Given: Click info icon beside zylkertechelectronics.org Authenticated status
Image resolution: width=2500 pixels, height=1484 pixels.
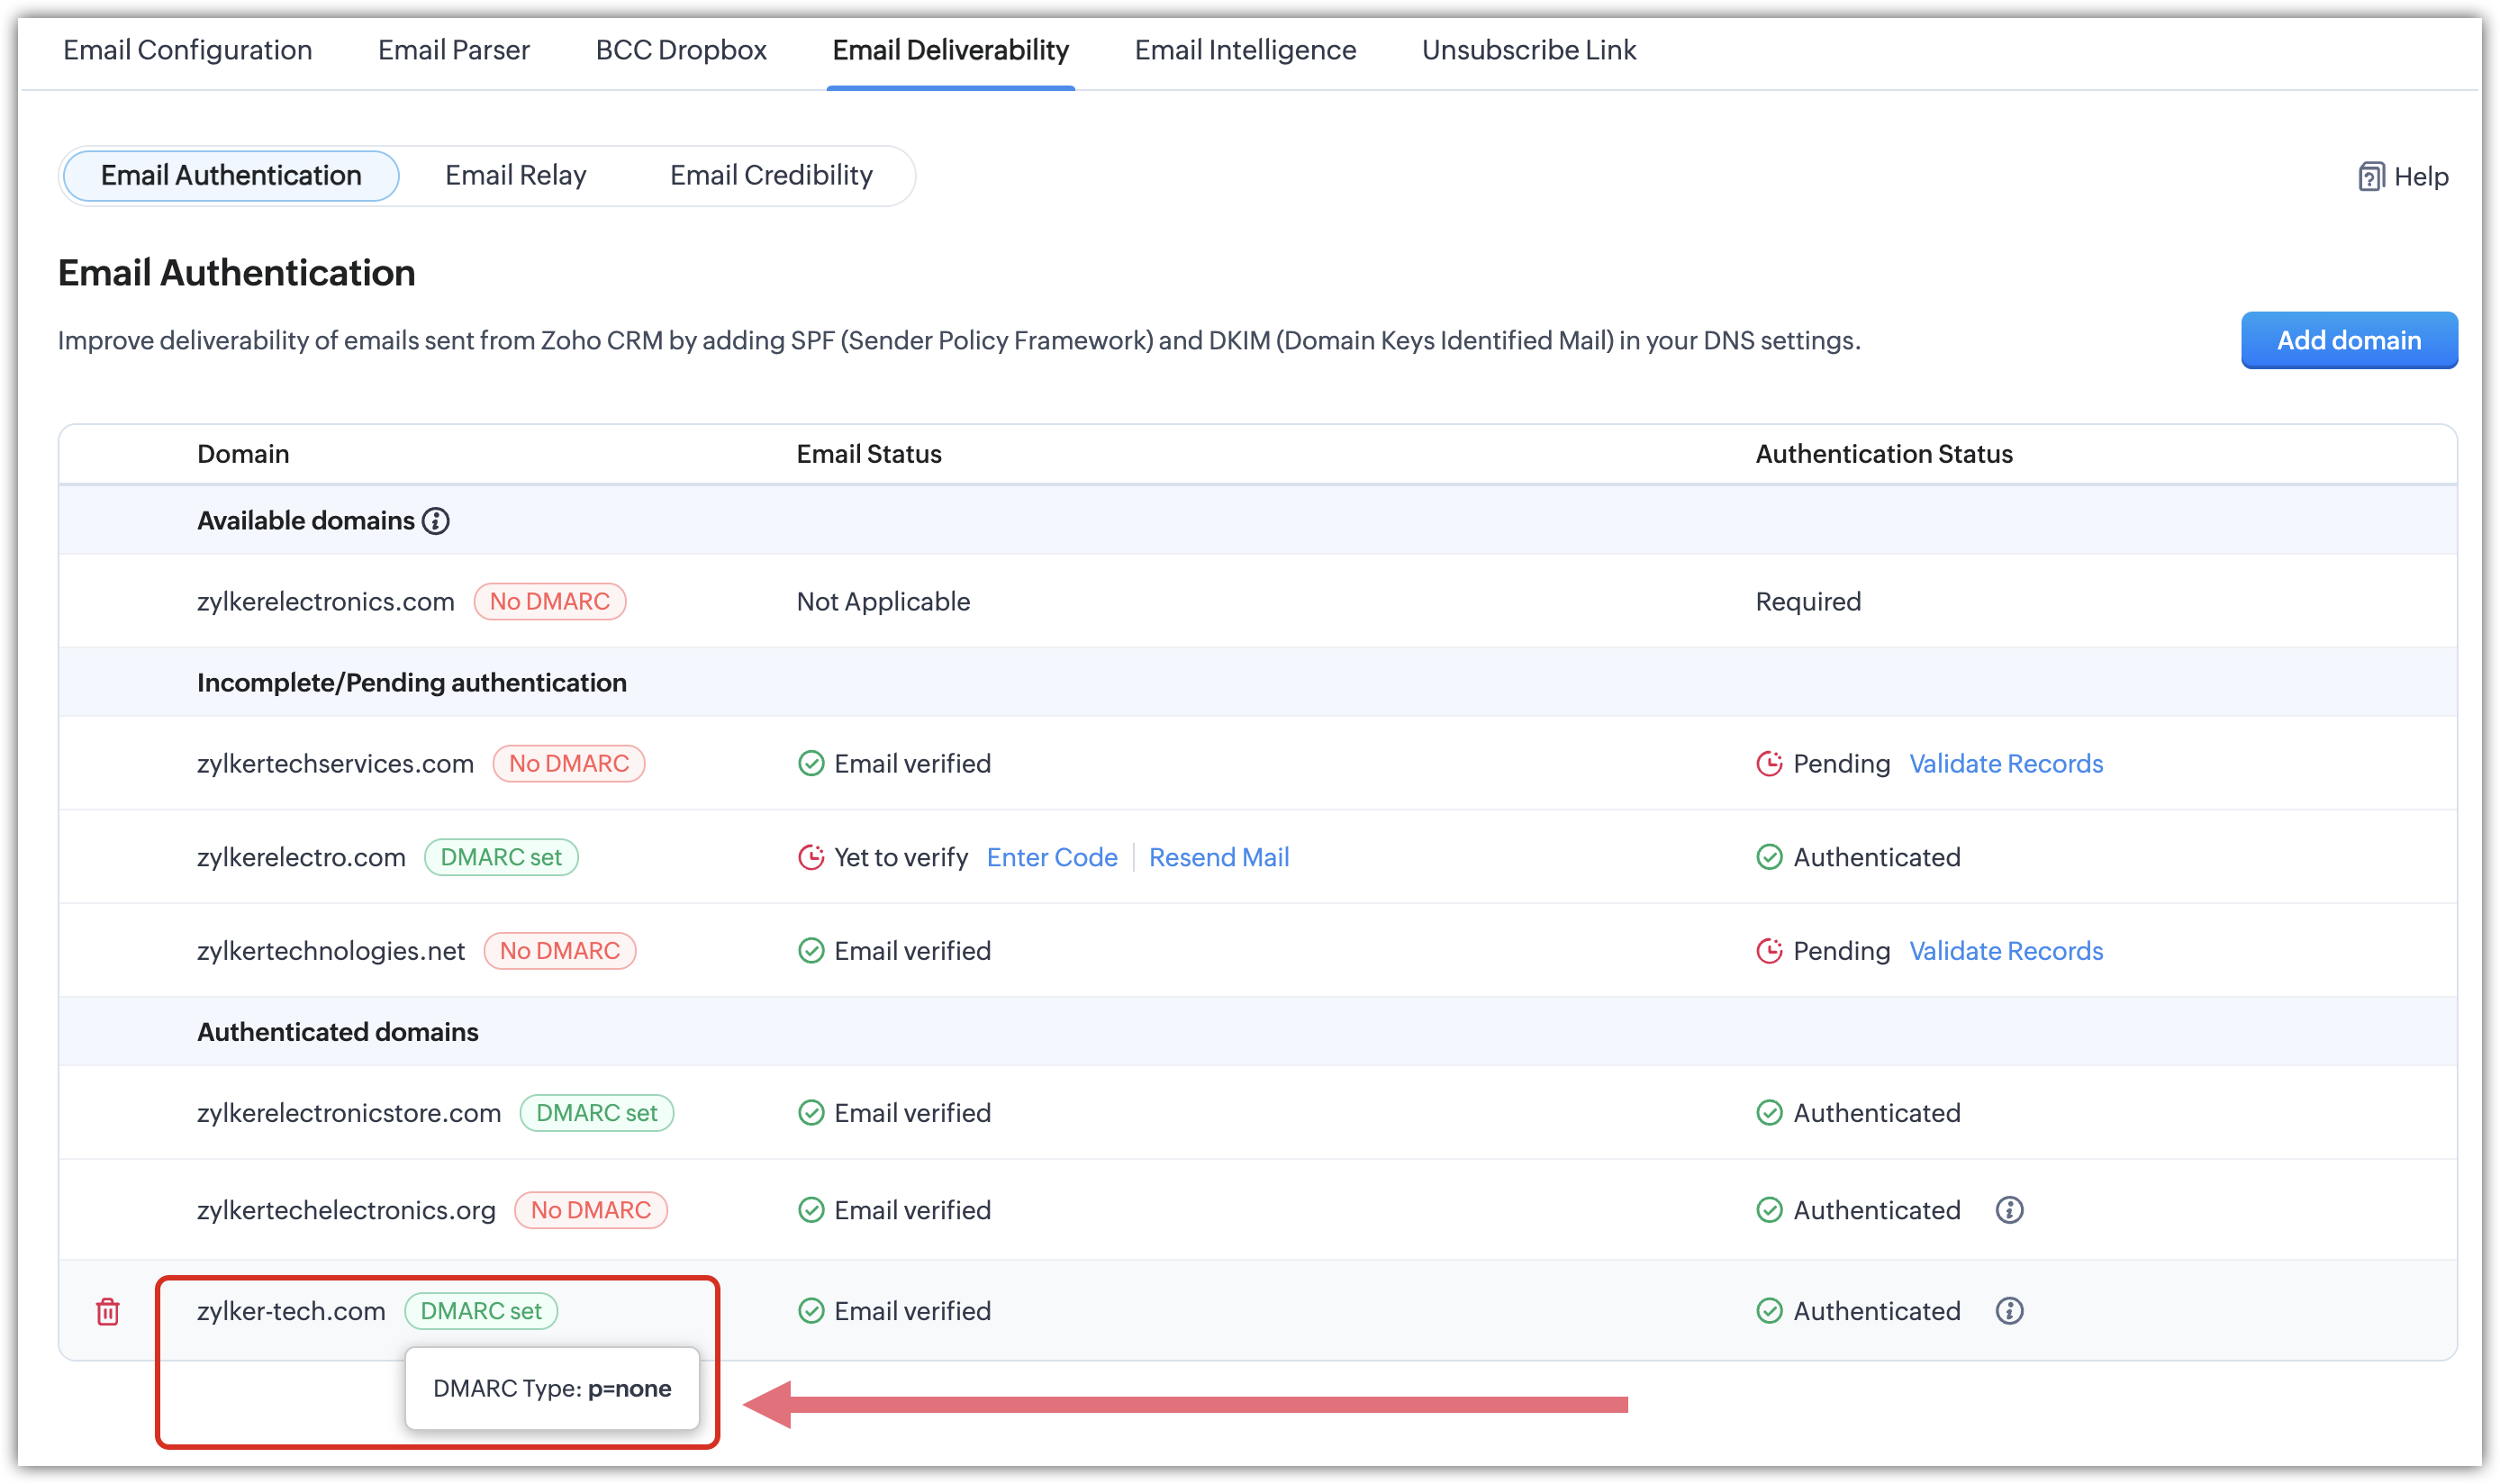Looking at the screenshot, I should 2009,1210.
